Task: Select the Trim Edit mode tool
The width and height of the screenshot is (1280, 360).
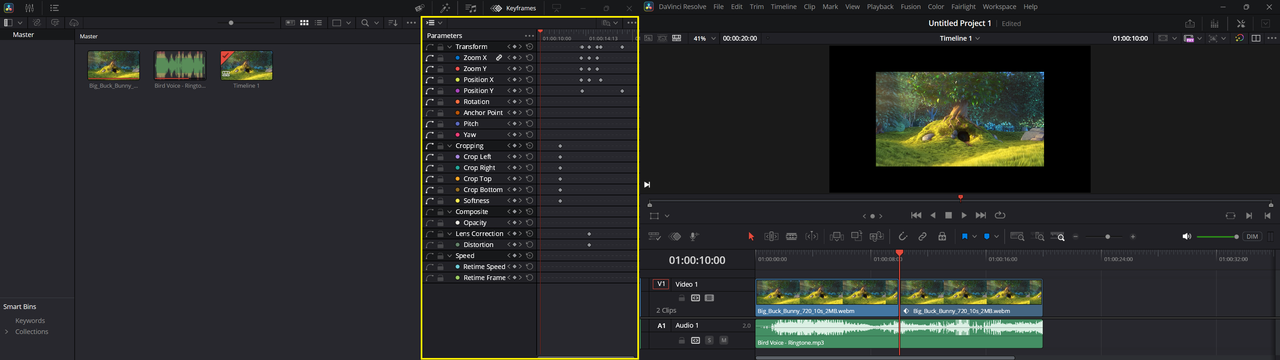Action: (x=771, y=237)
